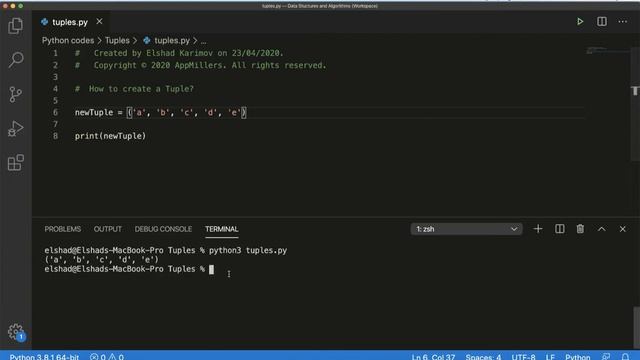Select the tuples.py editor tab
Viewport: 640px width, 360px height.
point(70,22)
